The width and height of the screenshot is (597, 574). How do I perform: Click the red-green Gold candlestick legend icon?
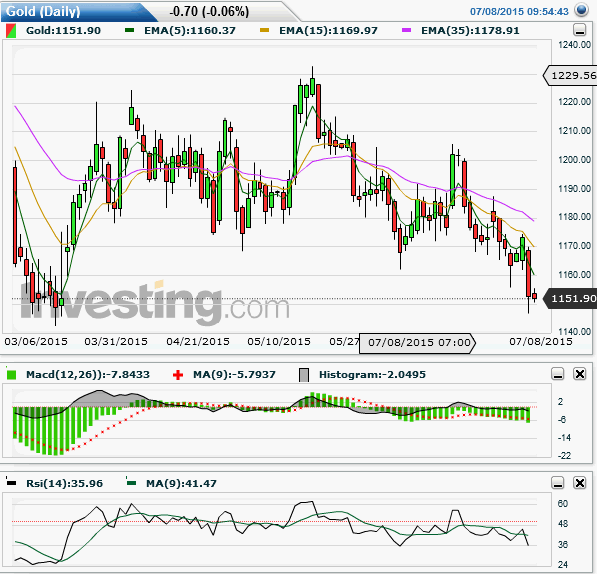click(x=11, y=31)
